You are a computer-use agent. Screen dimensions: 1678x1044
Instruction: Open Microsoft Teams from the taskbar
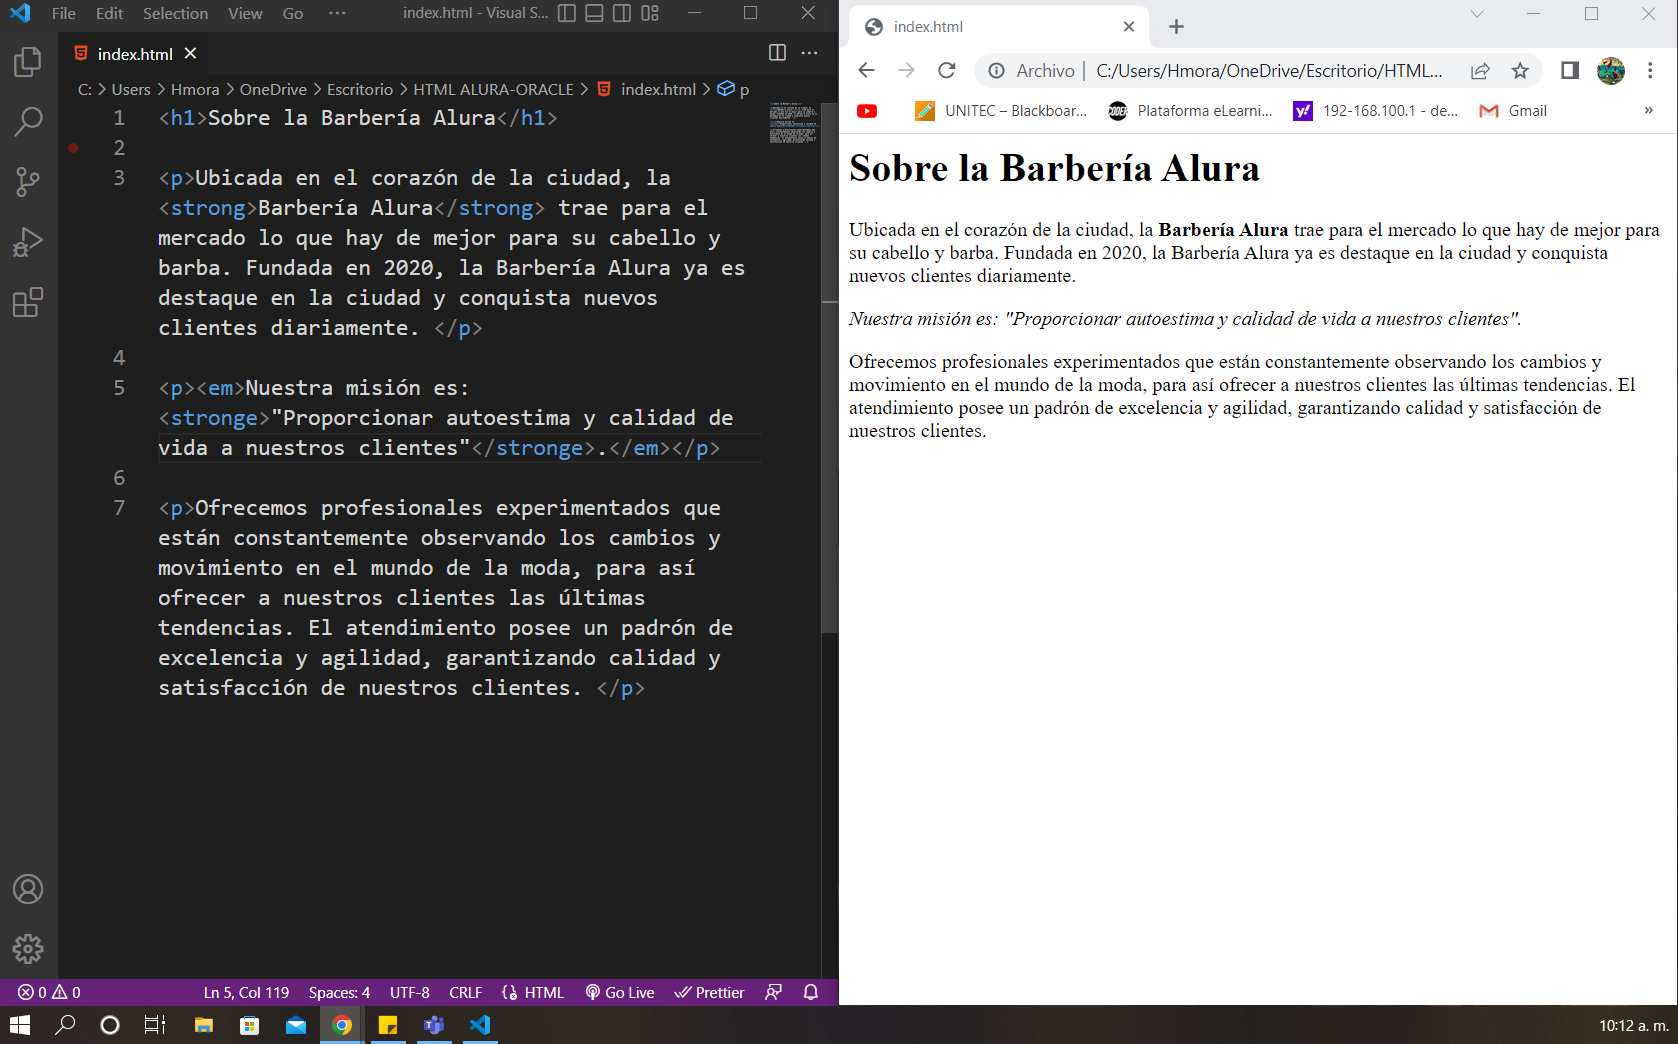click(434, 1025)
